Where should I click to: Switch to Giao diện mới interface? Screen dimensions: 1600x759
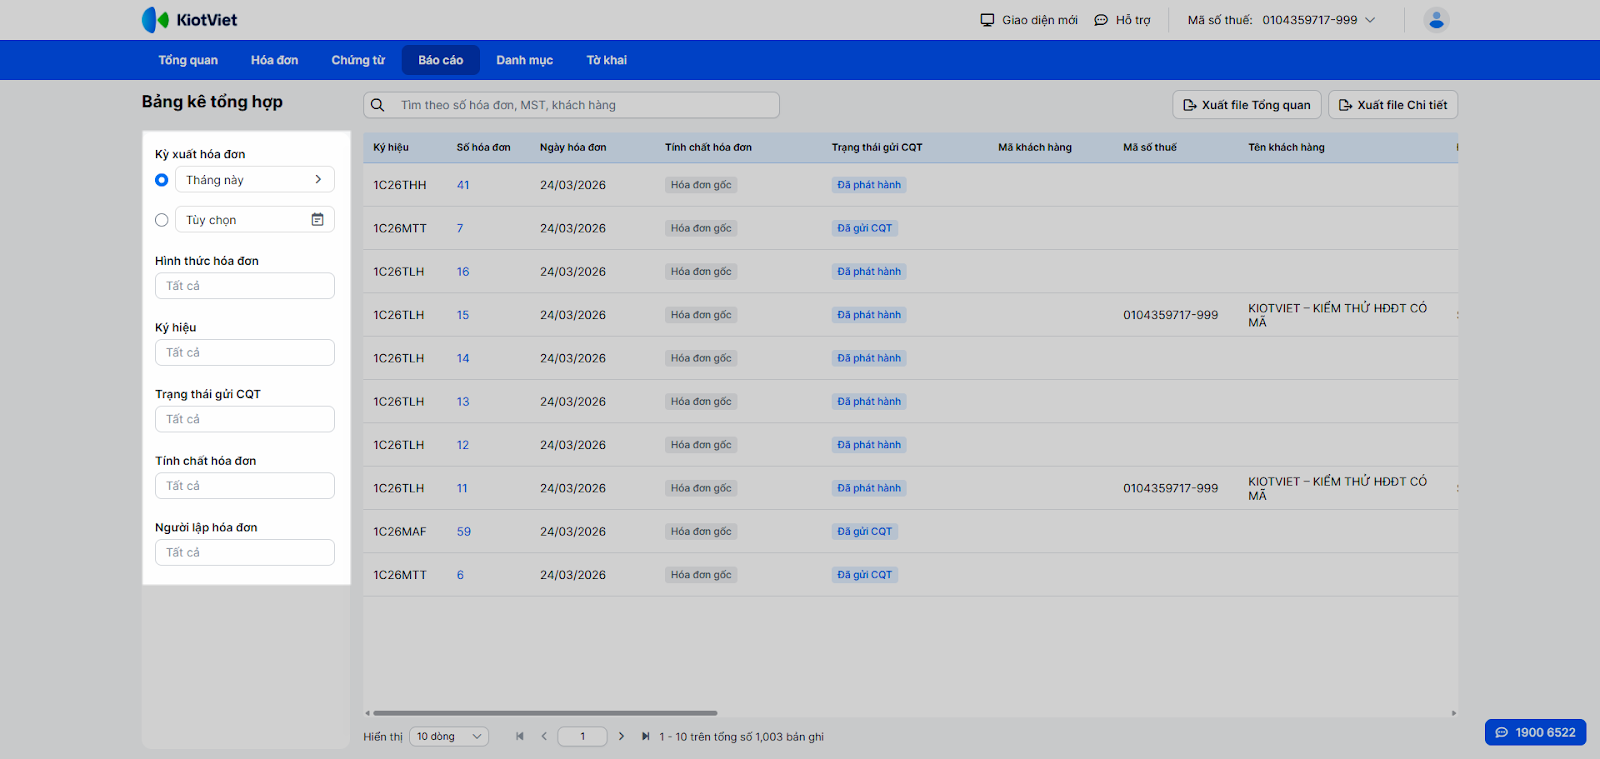click(1029, 20)
